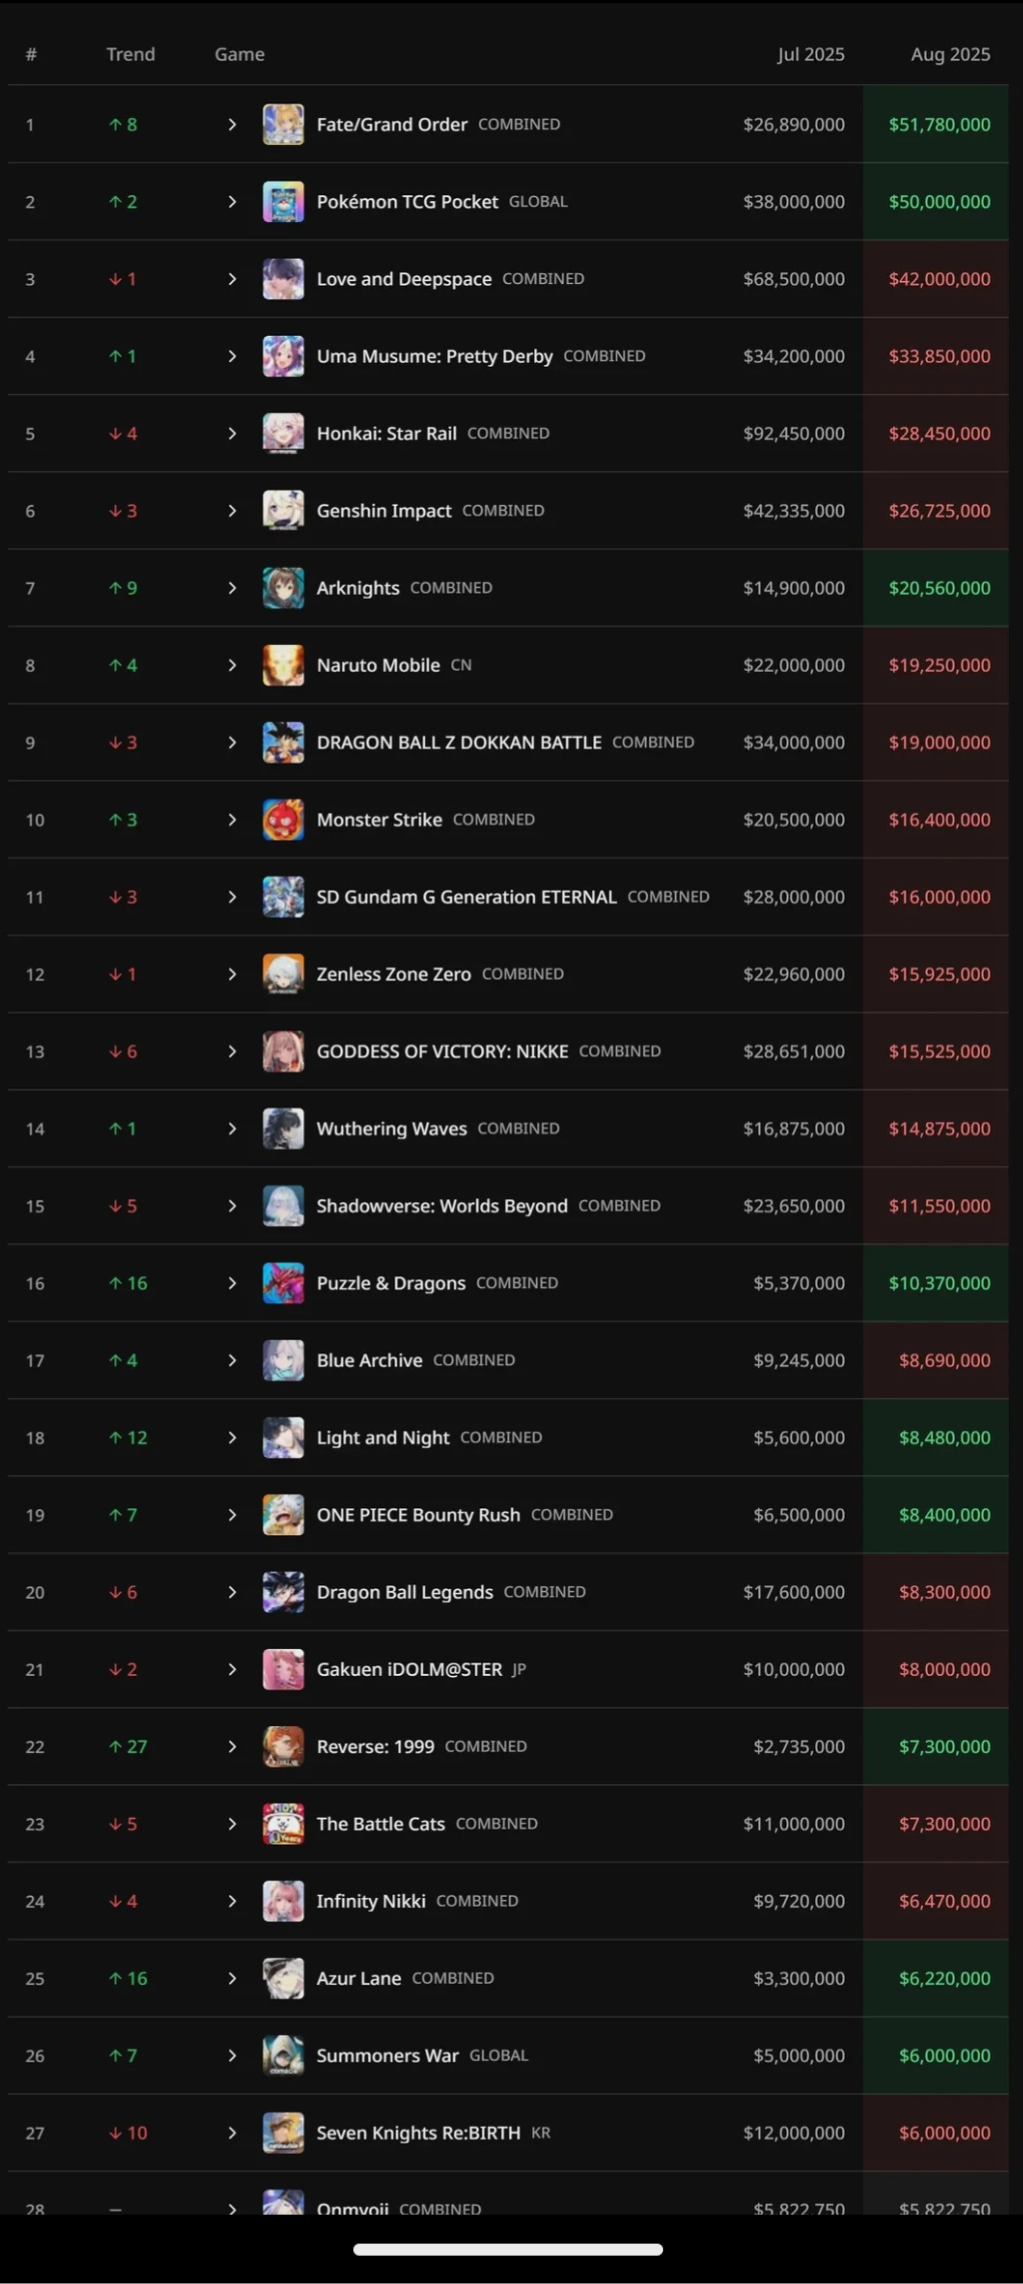Viewport: 1023px width, 2284px height.
Task: Open the Zenless Zone Zero title
Action: pyautogui.click(x=394, y=974)
